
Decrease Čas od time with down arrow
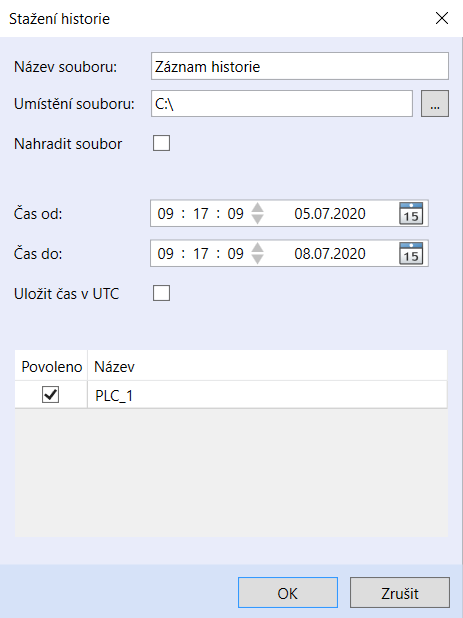(x=257, y=219)
